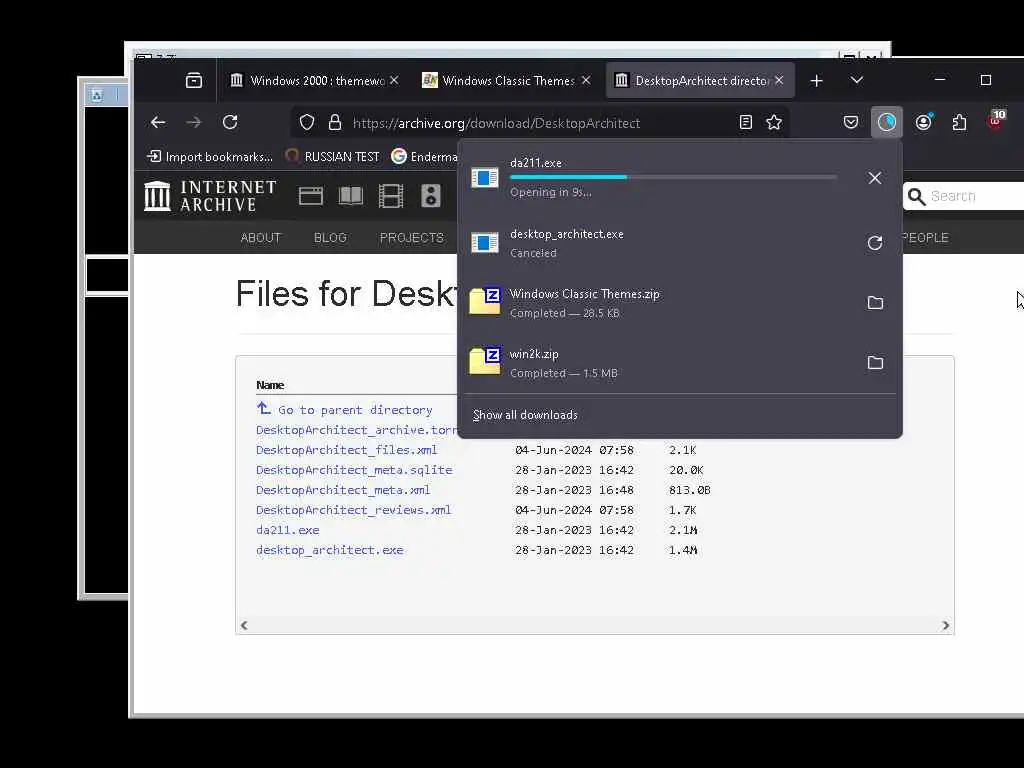The image size is (1024, 768).
Task: Open Import bookmarks bookmark
Action: 210,157
